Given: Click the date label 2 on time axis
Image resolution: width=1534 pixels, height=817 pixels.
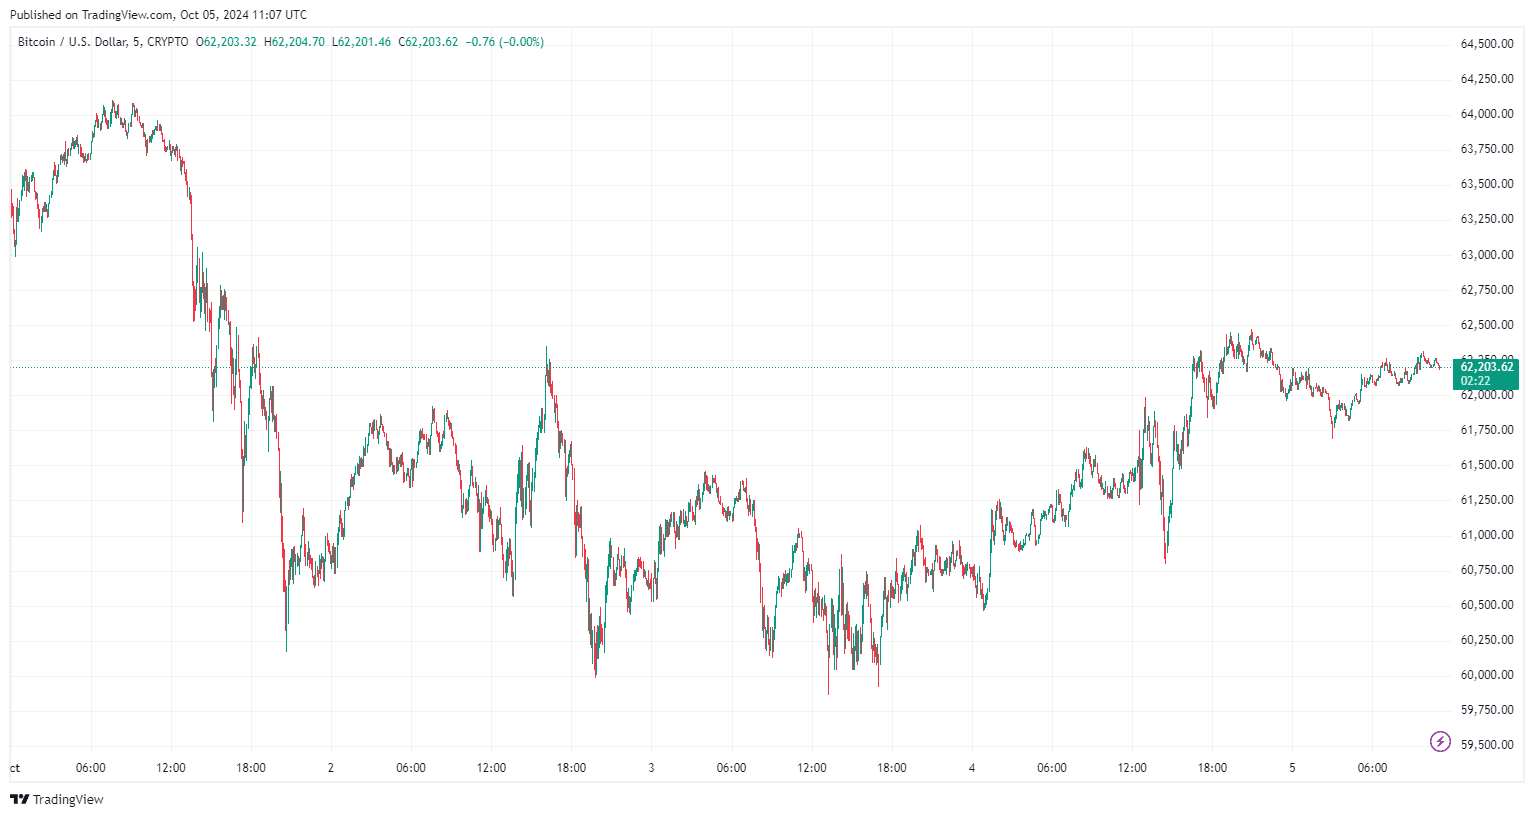Looking at the screenshot, I should pos(331,768).
